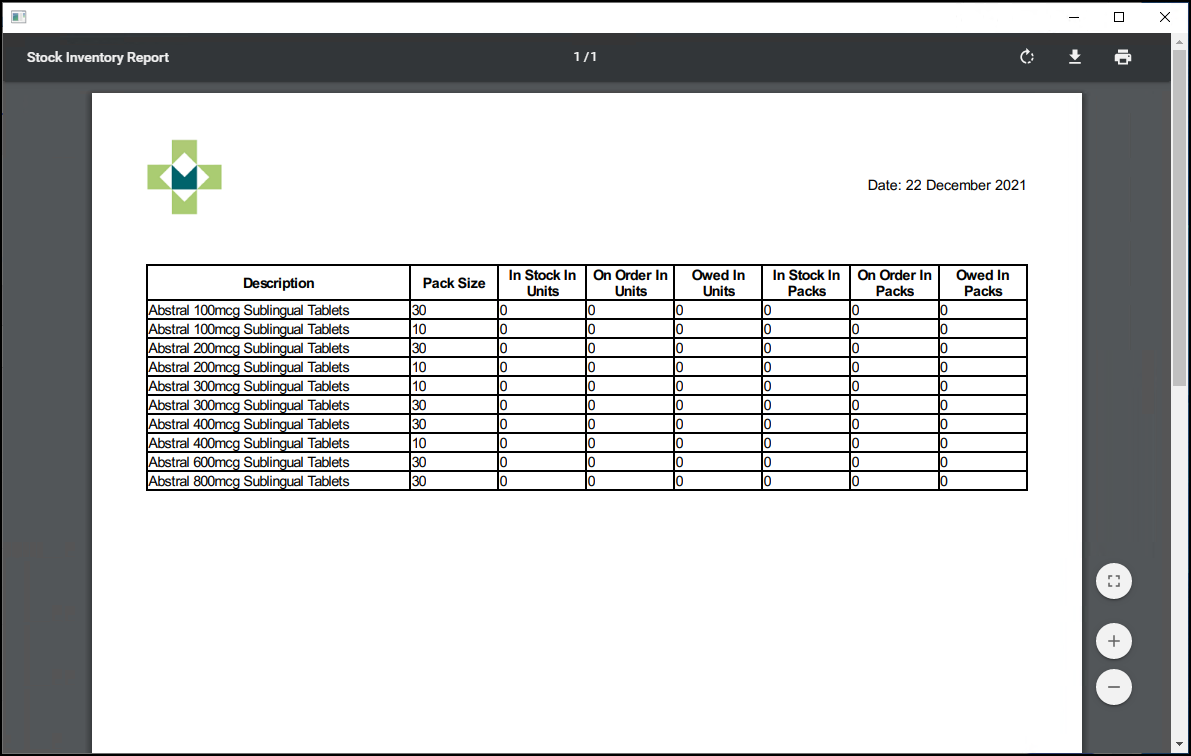This screenshot has height=756, width=1191.
Task: Click the Stock Inventory Report title
Action: (x=98, y=57)
